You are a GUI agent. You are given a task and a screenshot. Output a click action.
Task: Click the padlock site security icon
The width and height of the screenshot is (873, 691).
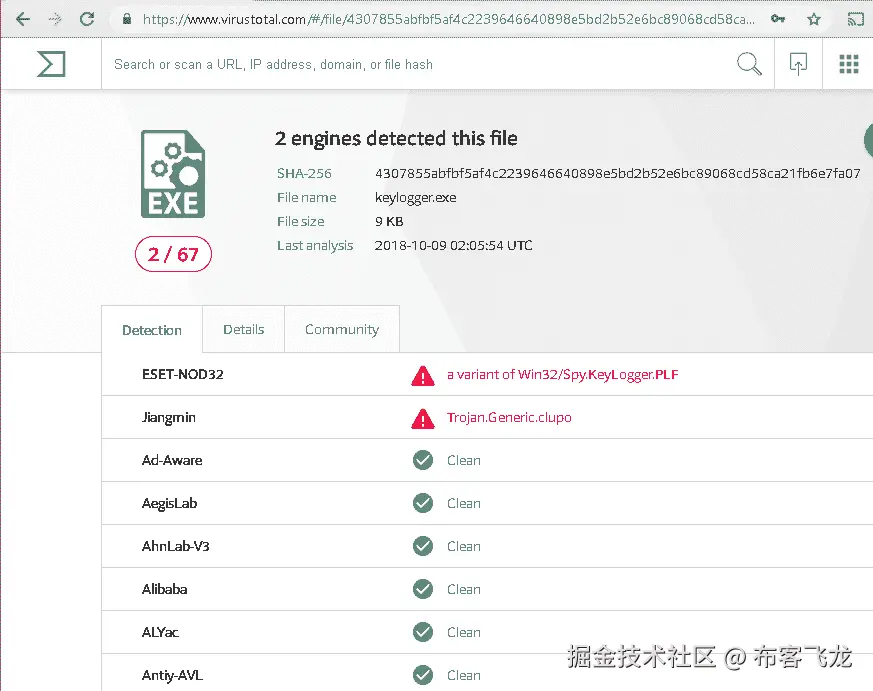(127, 19)
